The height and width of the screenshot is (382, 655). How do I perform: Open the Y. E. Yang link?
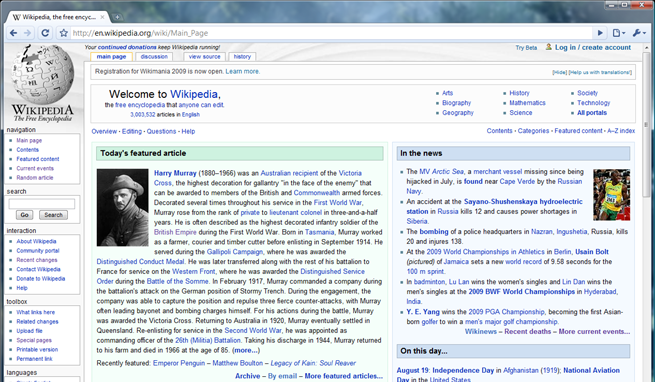[x=423, y=312]
